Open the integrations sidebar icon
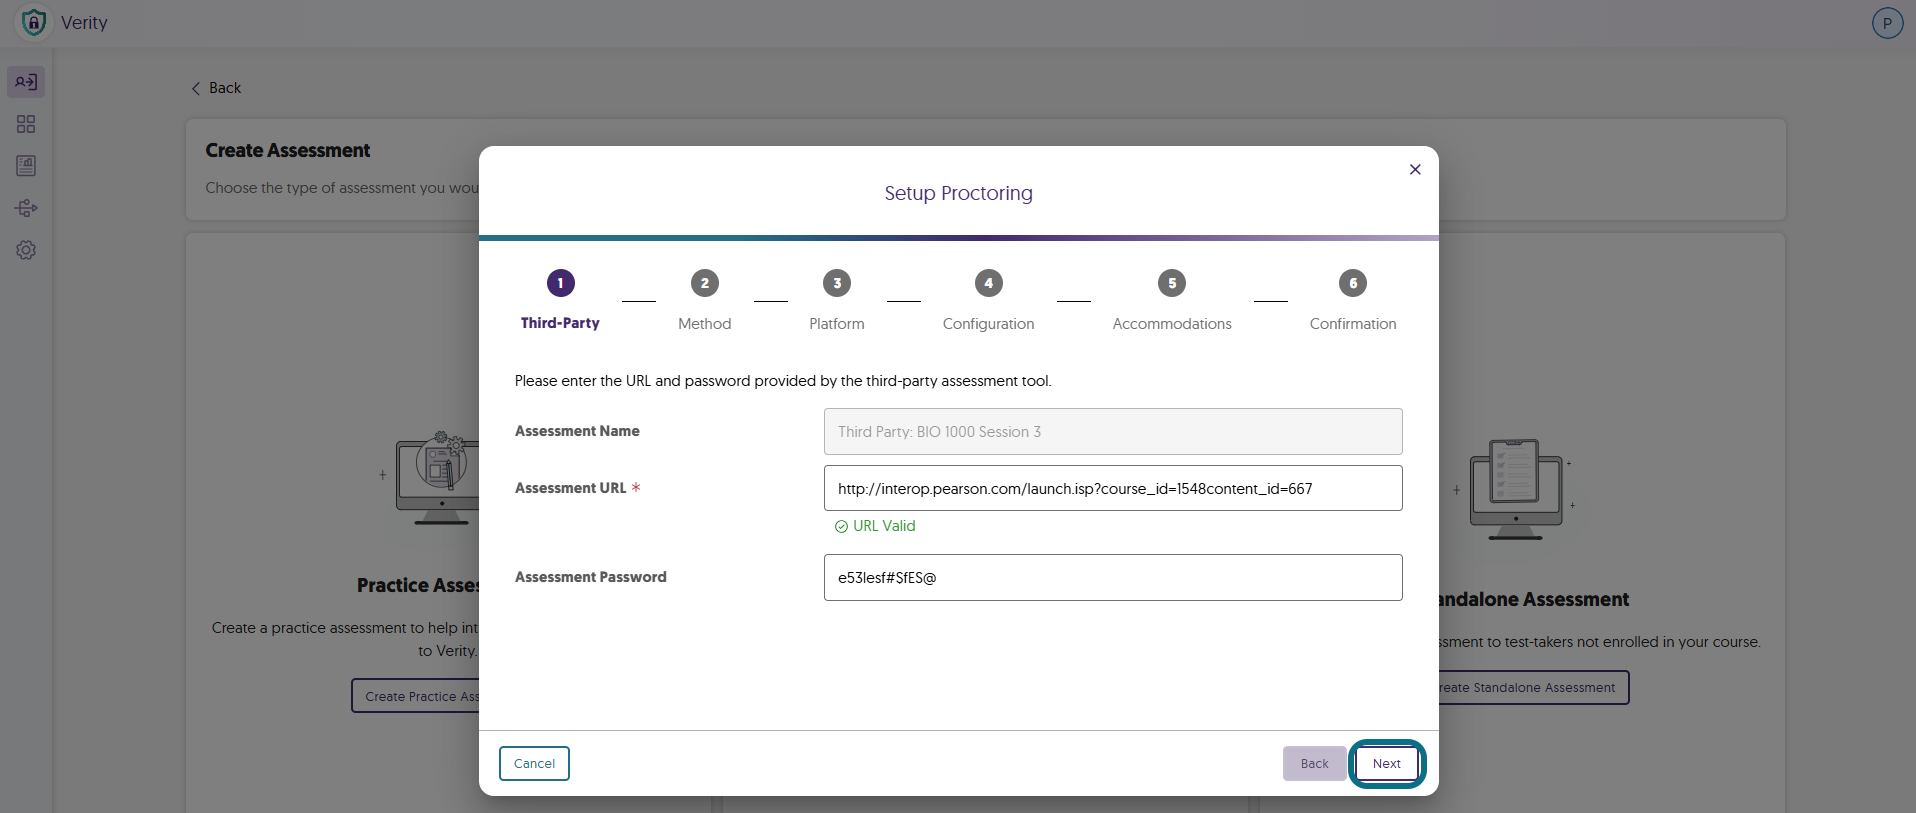Screen dimensions: 1916x813 click(x=26, y=208)
